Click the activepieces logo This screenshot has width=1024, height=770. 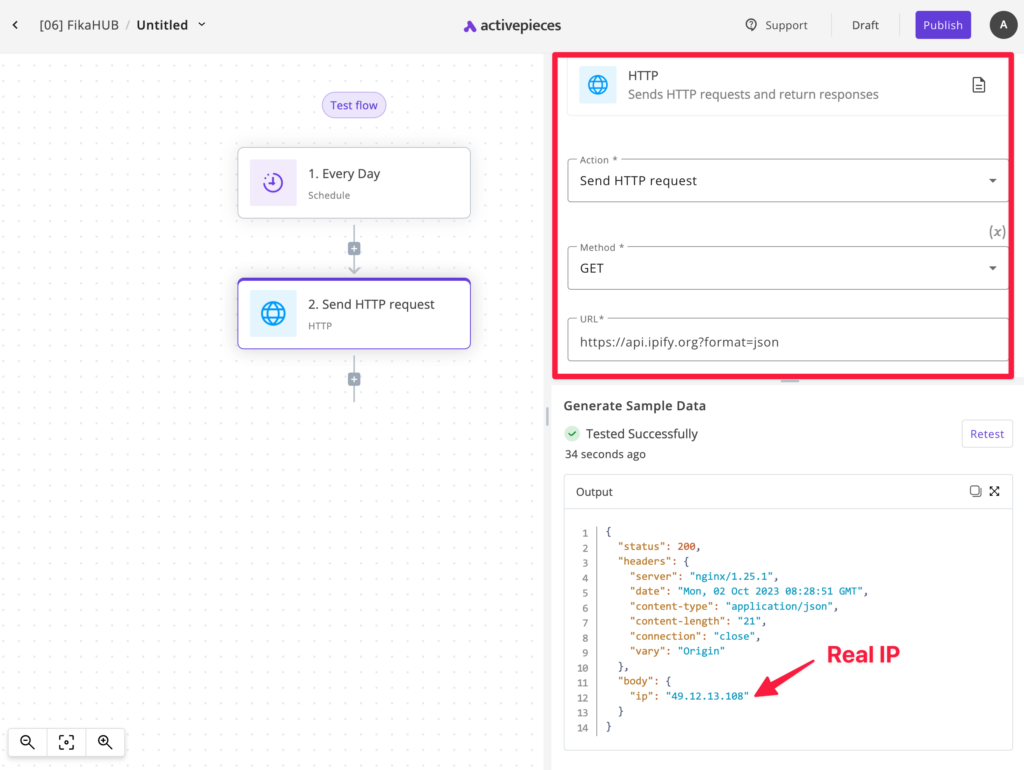pyautogui.click(x=512, y=25)
